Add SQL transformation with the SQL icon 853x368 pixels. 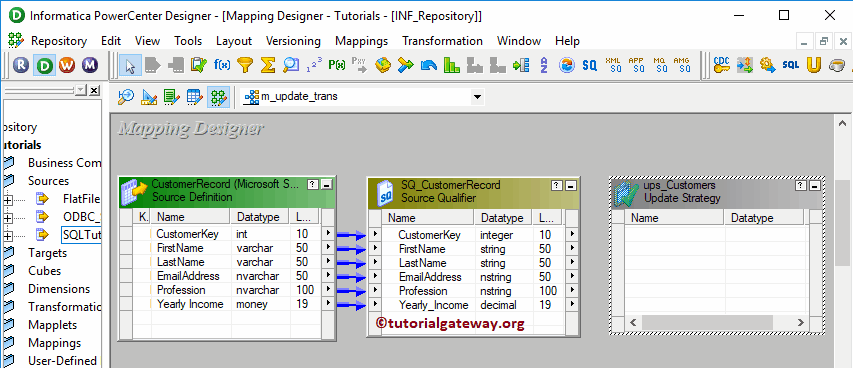pos(790,65)
